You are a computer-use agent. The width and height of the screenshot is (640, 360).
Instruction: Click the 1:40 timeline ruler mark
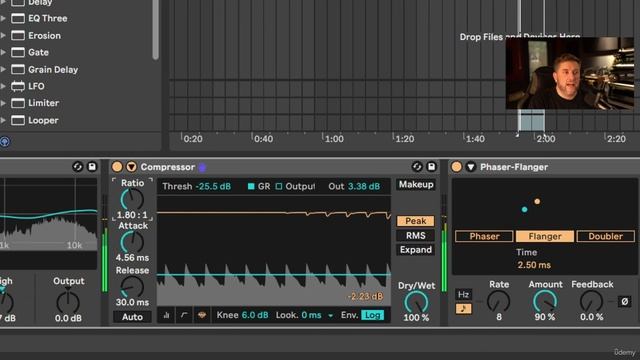(x=475, y=139)
